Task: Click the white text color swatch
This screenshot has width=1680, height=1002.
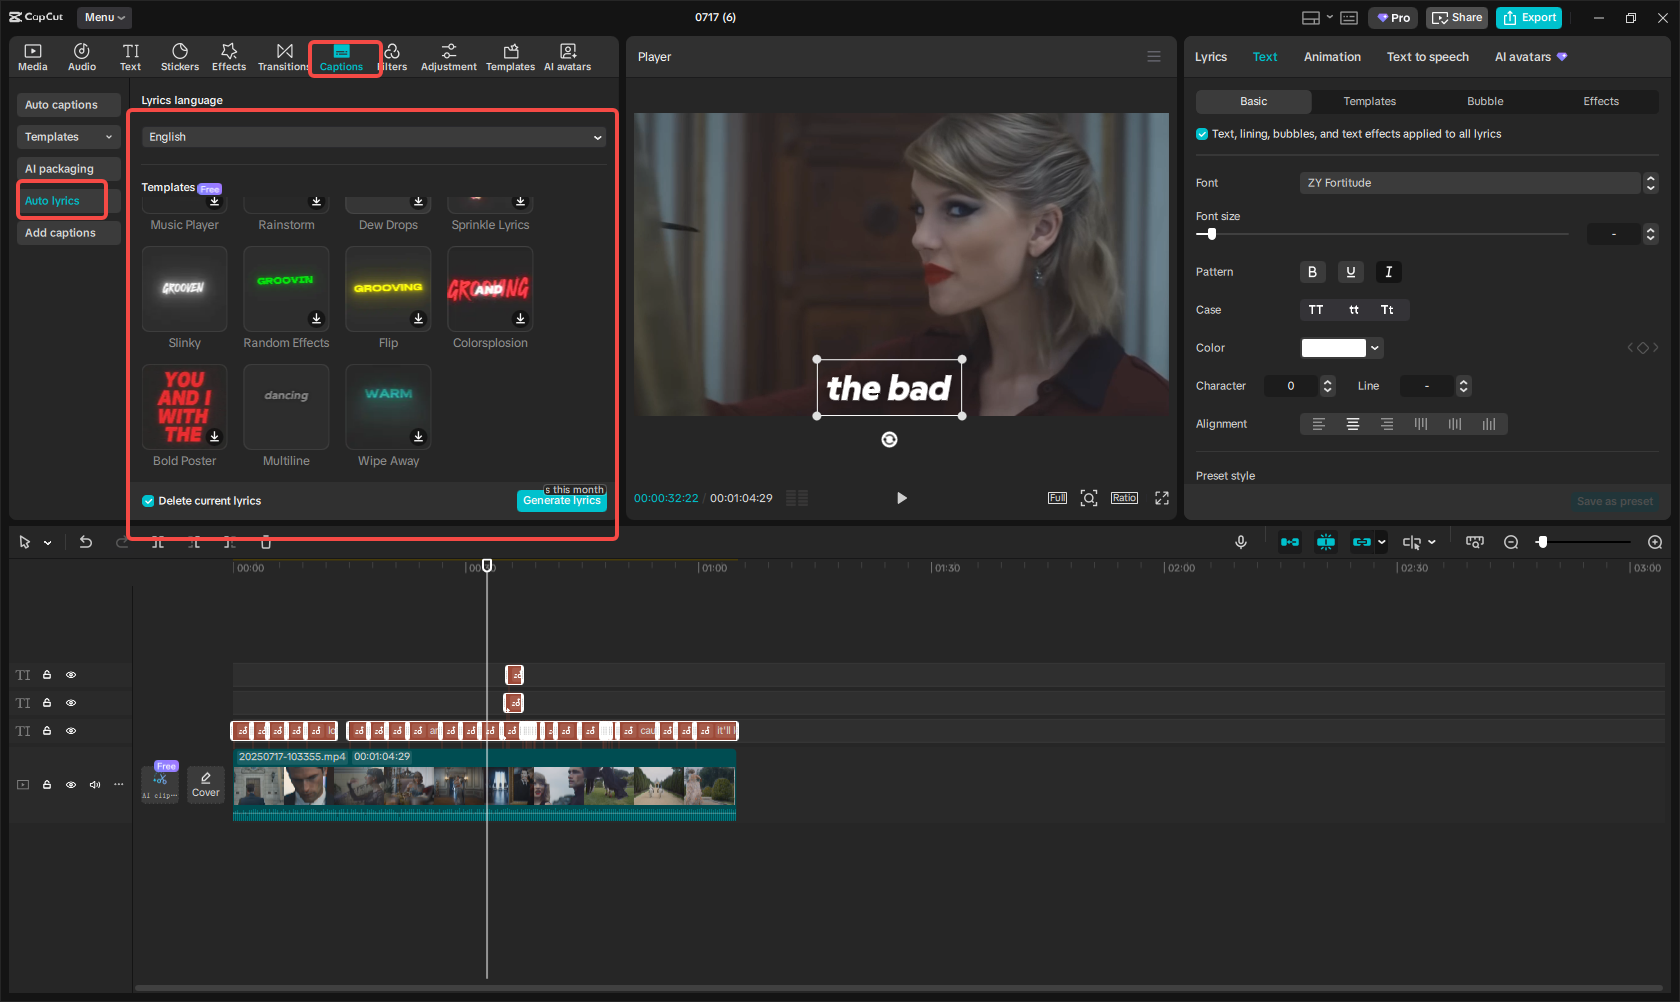Action: pos(1333,348)
